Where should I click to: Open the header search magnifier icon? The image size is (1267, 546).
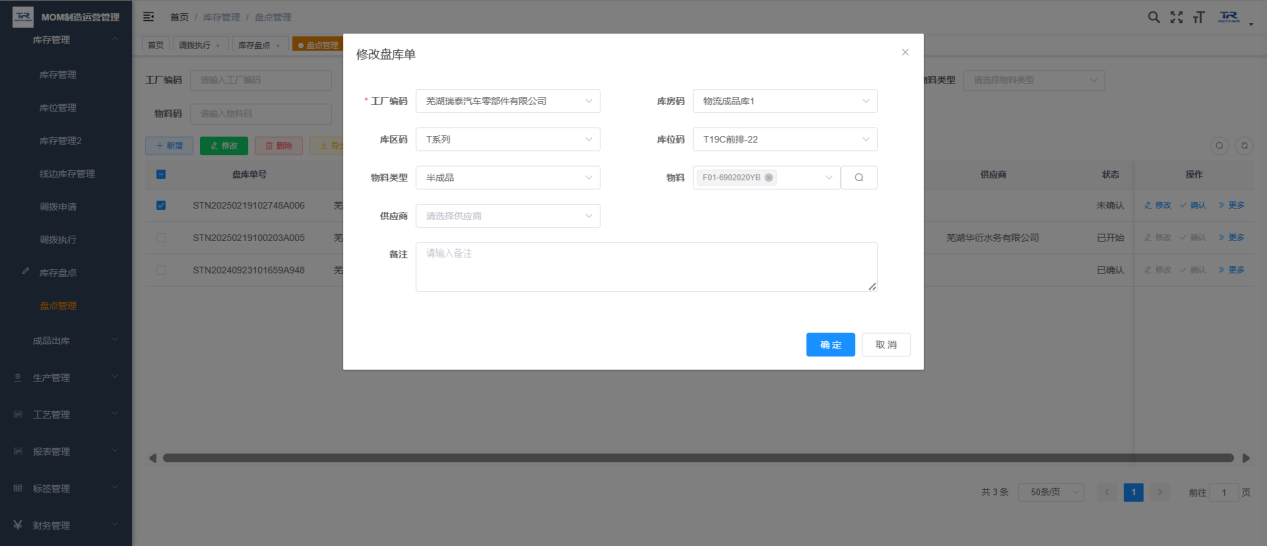[1154, 17]
